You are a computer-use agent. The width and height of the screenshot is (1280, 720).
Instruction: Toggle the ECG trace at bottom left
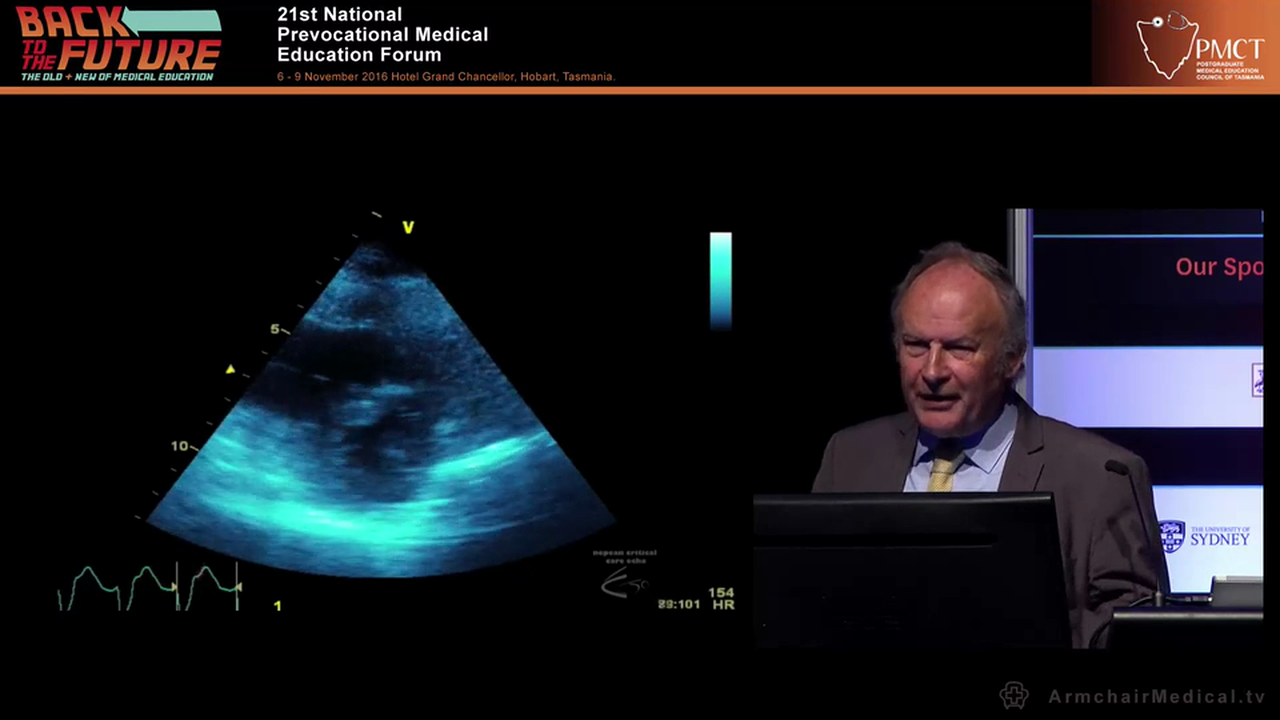148,585
